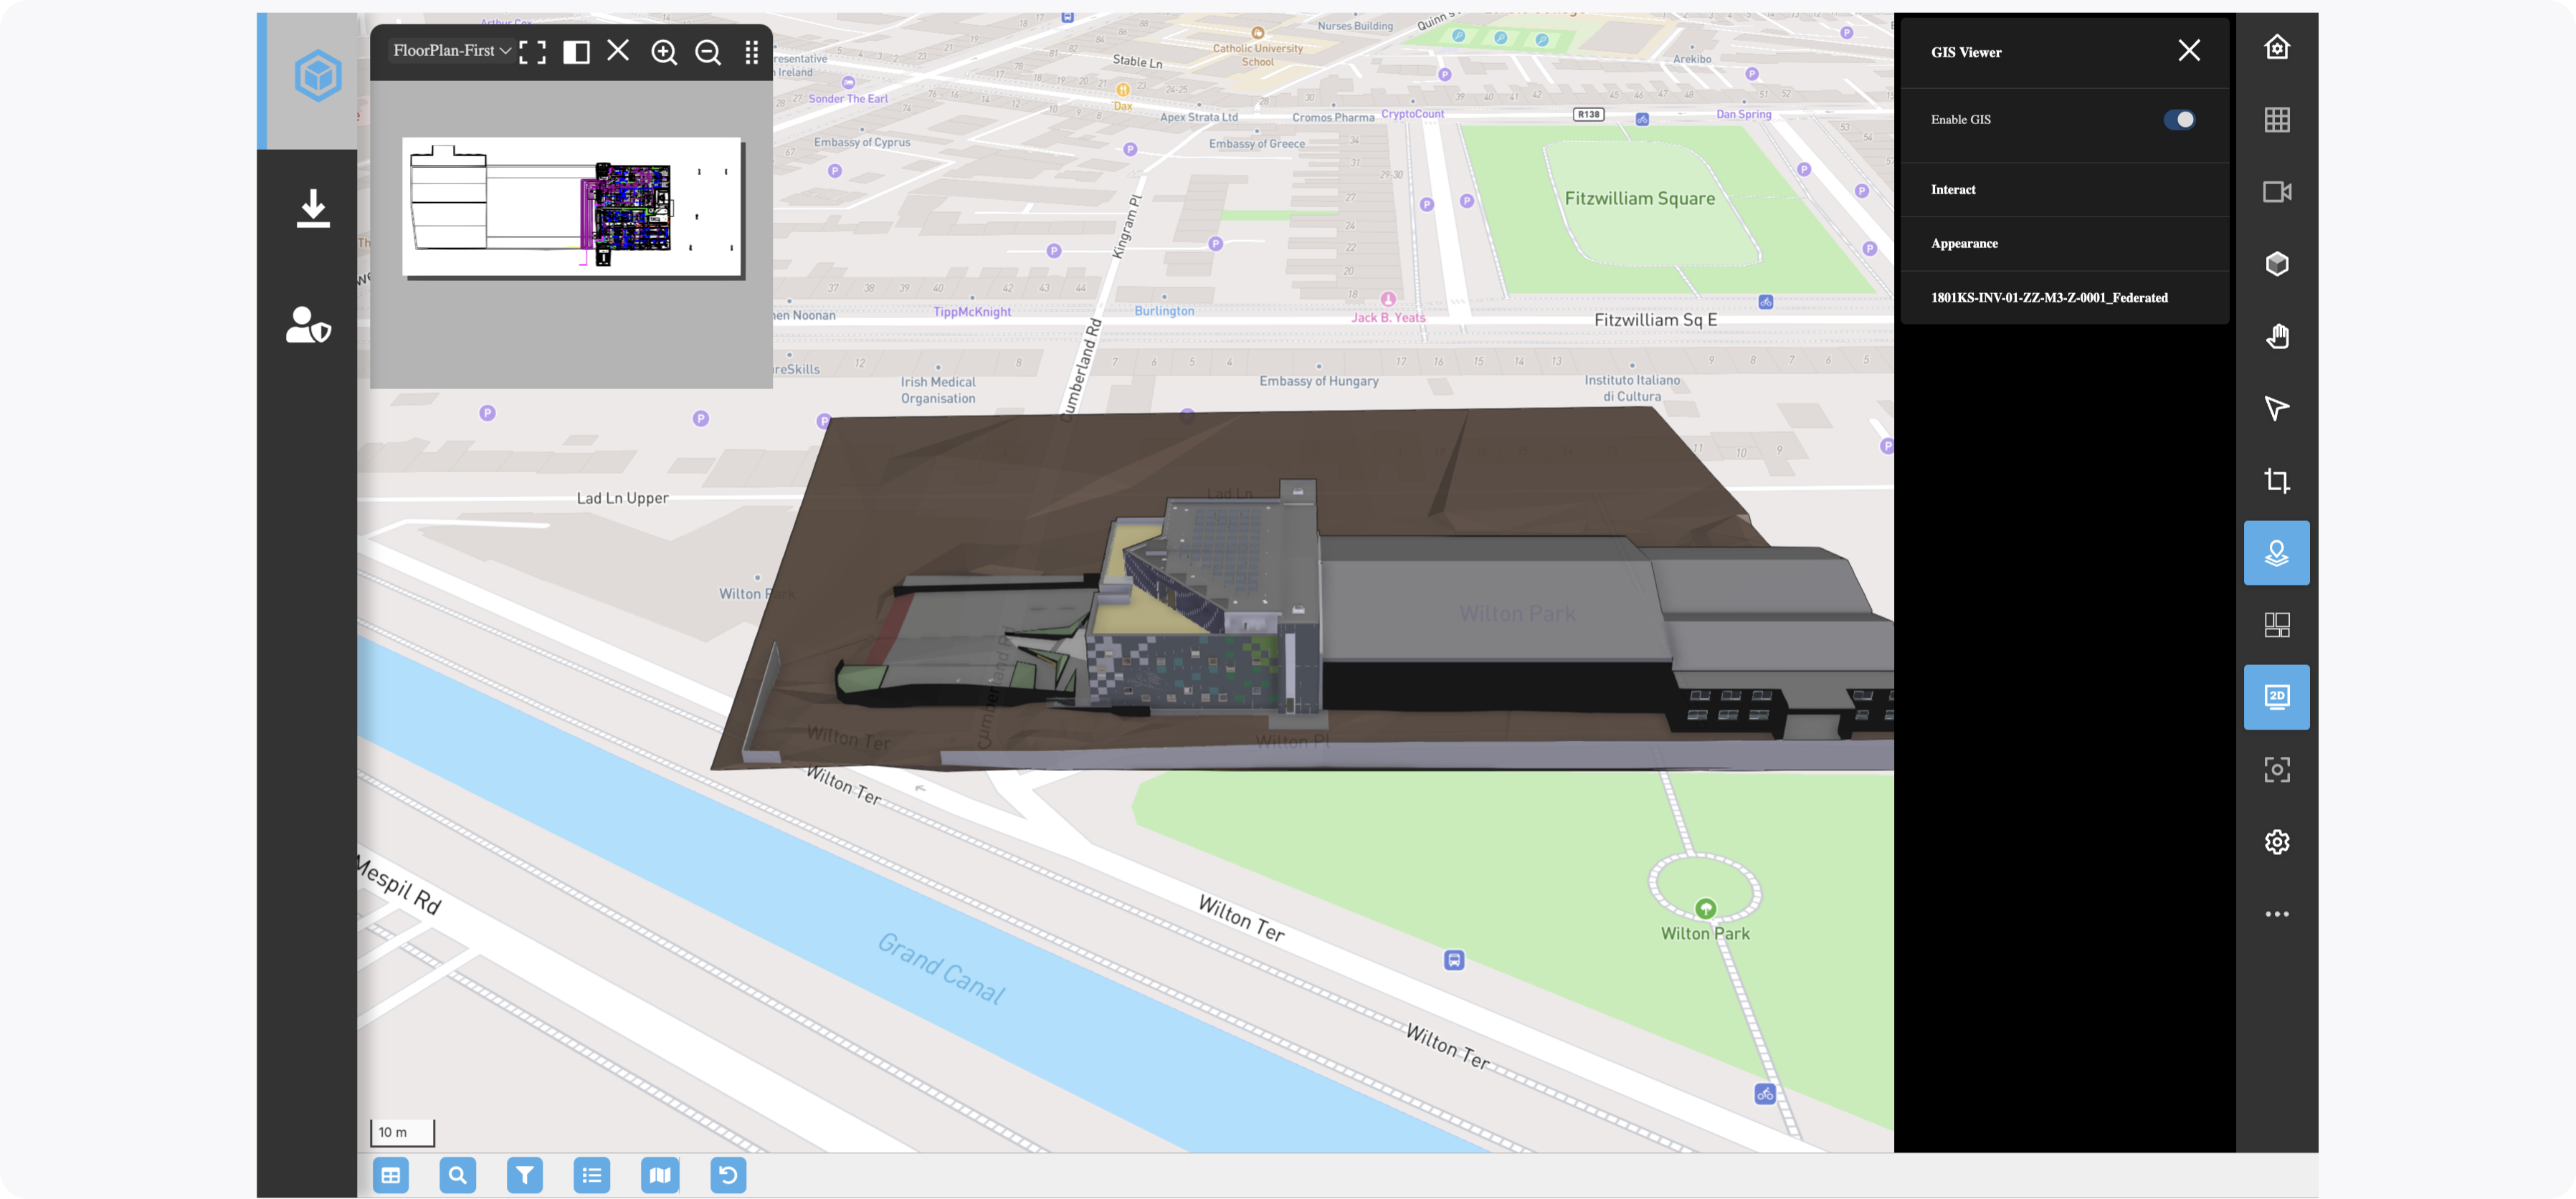This screenshot has width=2576, height=1199.
Task: Zoom in on the floor plan
Action: click(664, 52)
